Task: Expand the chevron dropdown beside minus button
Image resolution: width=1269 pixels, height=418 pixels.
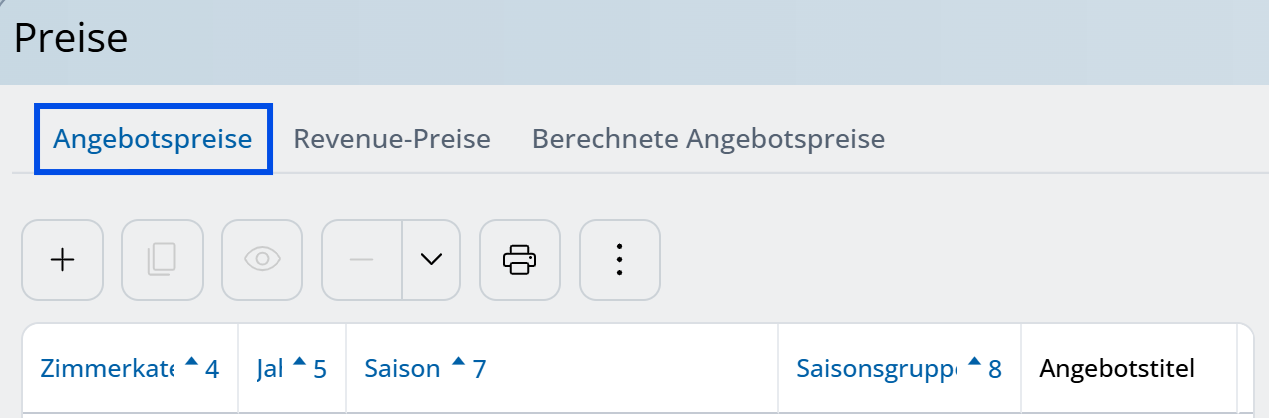Action: pos(431,260)
